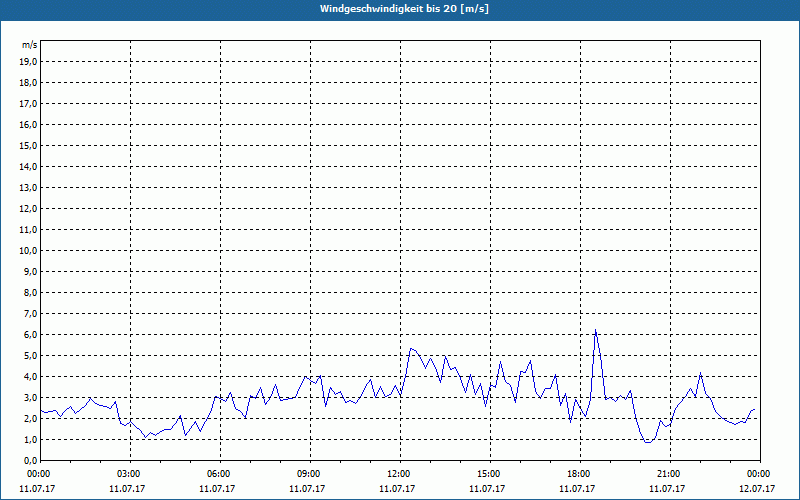Image resolution: width=800 pixels, height=500 pixels.
Task: Select the 12,0 y-axis label
Action: click(29, 209)
